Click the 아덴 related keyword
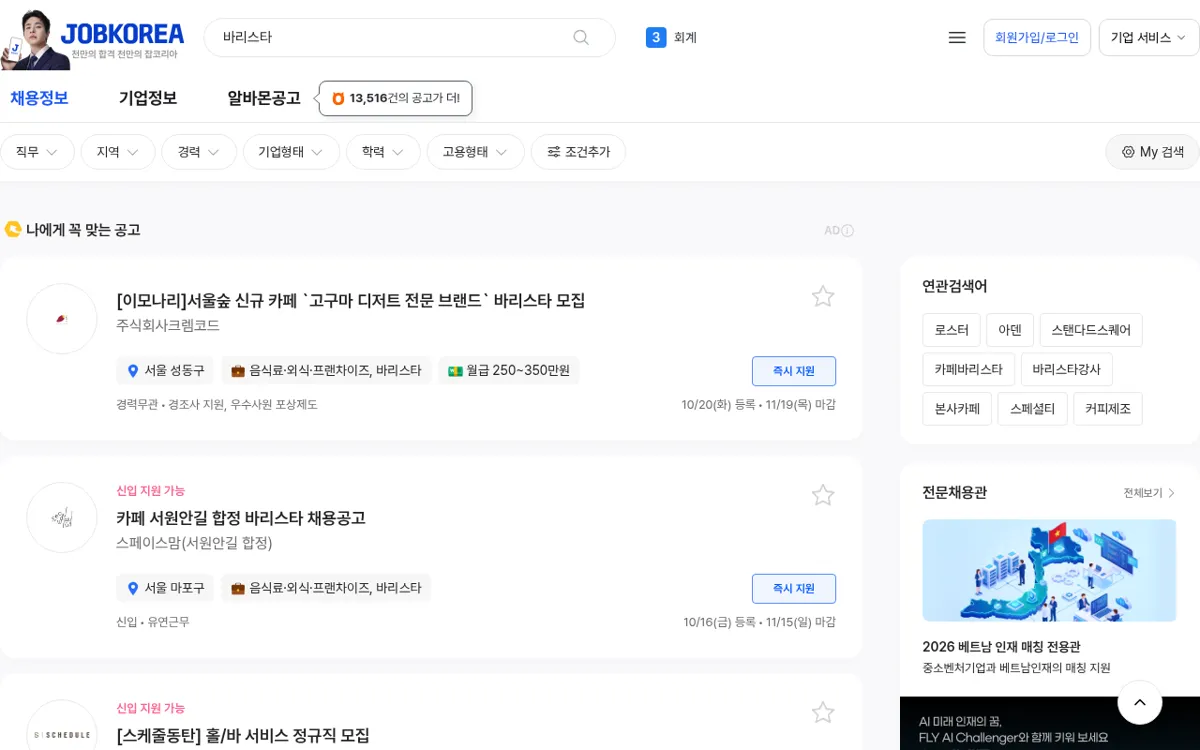Image resolution: width=1200 pixels, height=750 pixels. (x=1010, y=330)
